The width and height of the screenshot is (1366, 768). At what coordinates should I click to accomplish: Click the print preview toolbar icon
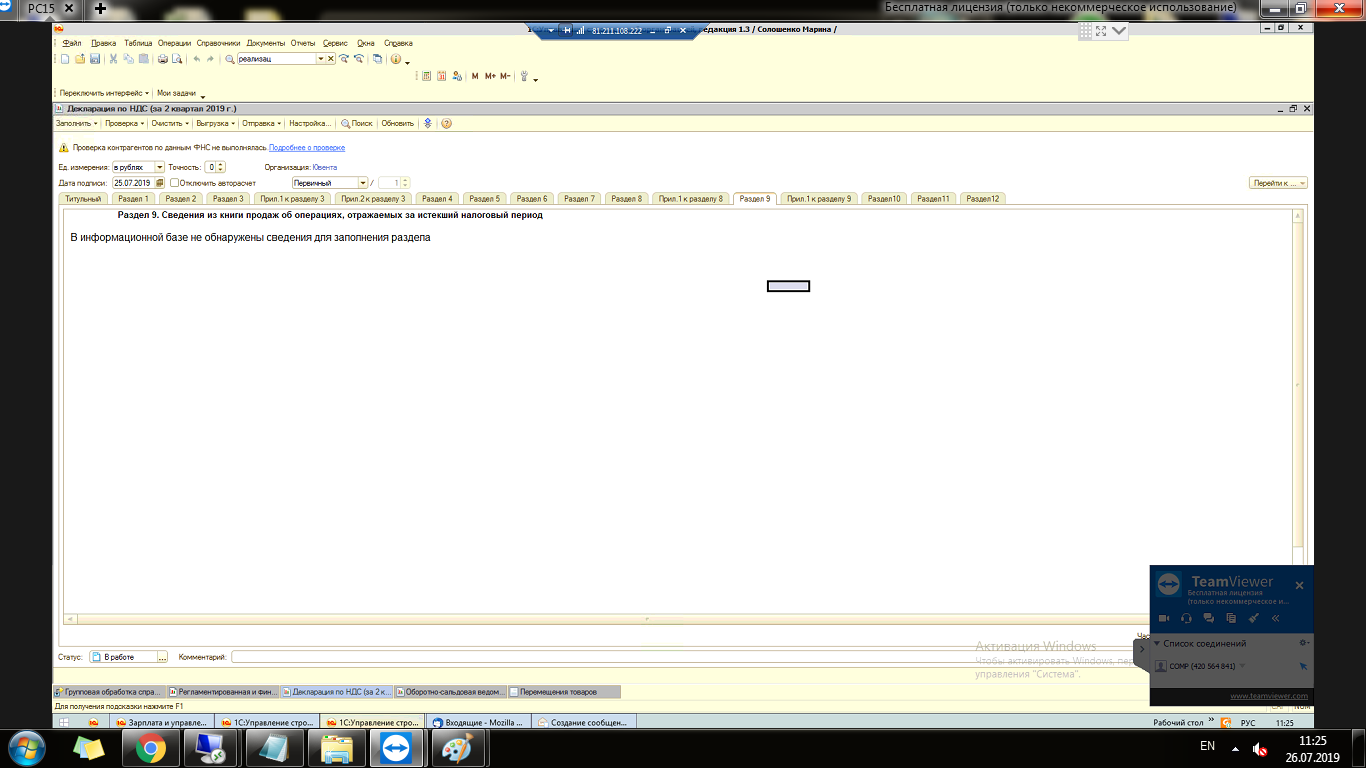coord(177,59)
